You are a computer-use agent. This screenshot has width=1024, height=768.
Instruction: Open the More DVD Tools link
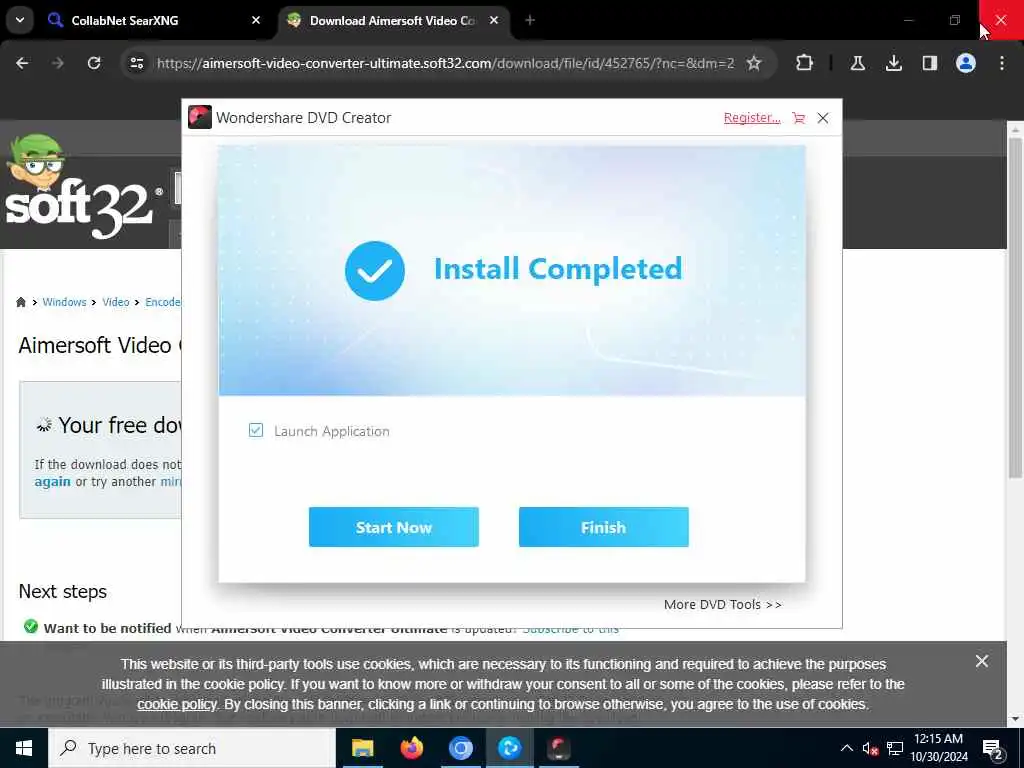click(722, 605)
